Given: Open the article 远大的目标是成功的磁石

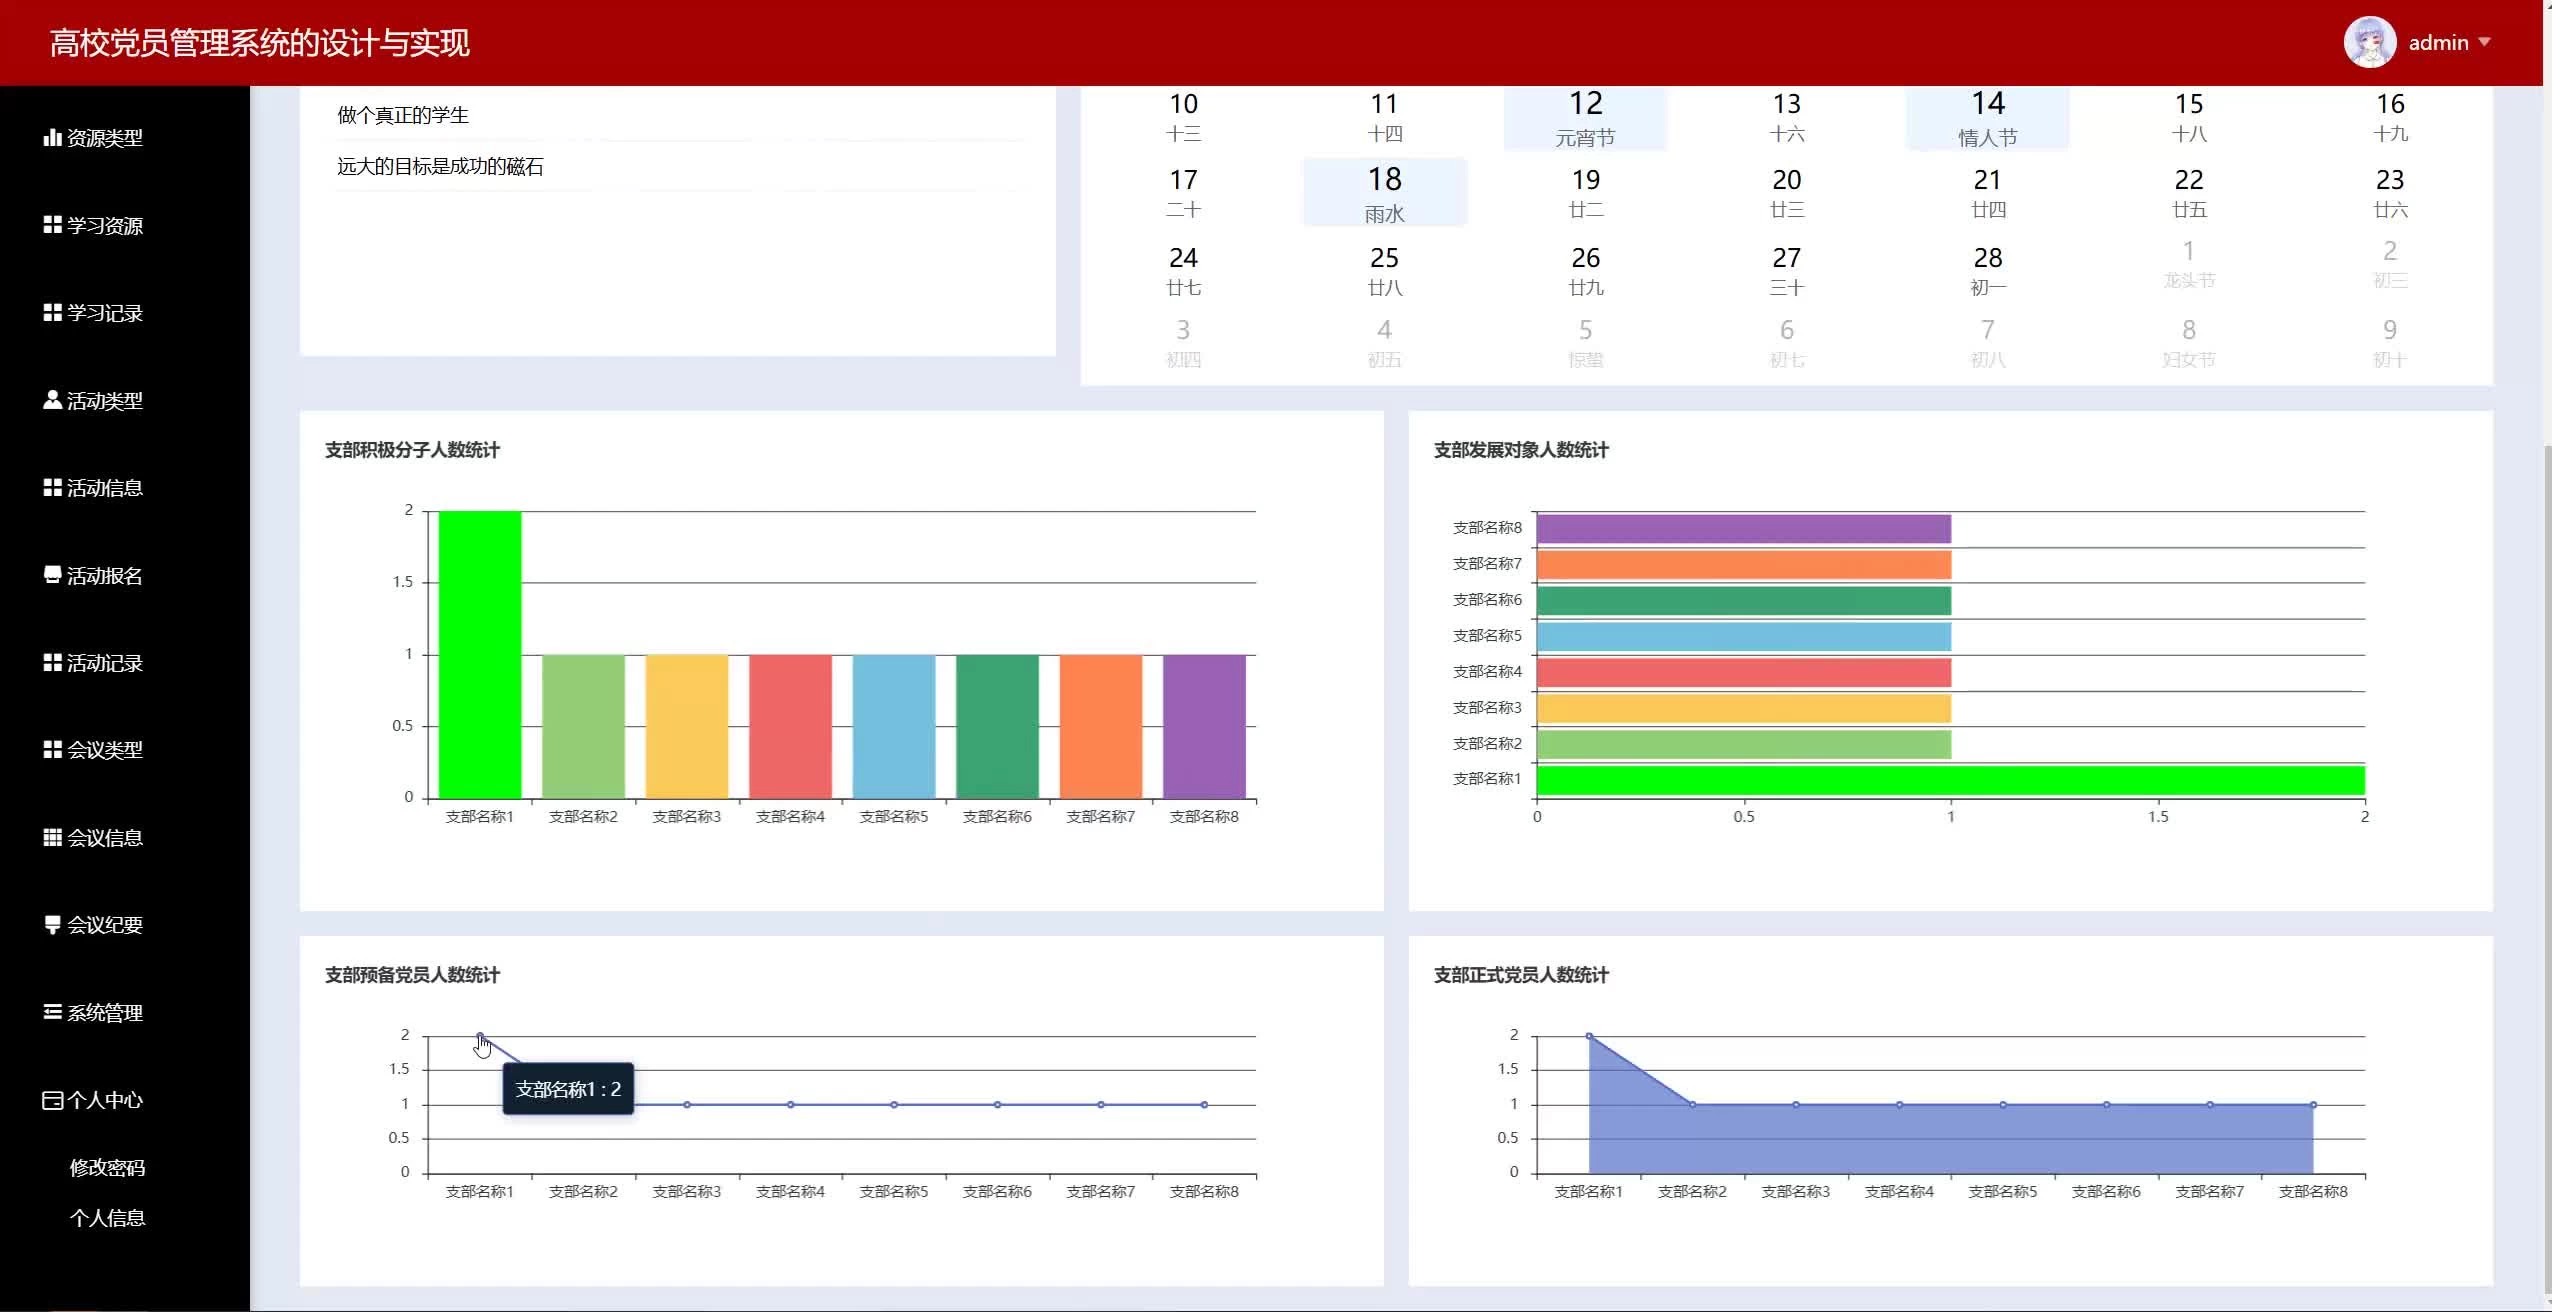Looking at the screenshot, I should (x=440, y=167).
